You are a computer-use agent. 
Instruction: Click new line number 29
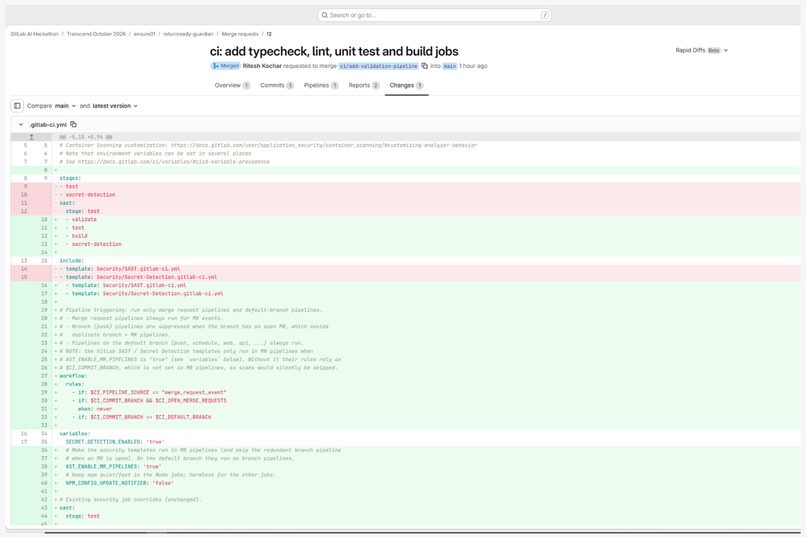tap(44, 392)
